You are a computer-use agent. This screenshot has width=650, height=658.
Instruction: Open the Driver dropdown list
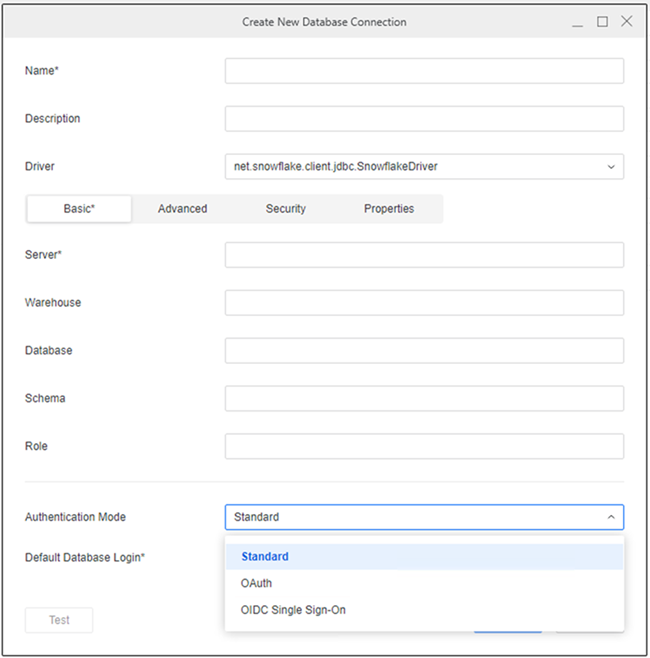point(424,167)
